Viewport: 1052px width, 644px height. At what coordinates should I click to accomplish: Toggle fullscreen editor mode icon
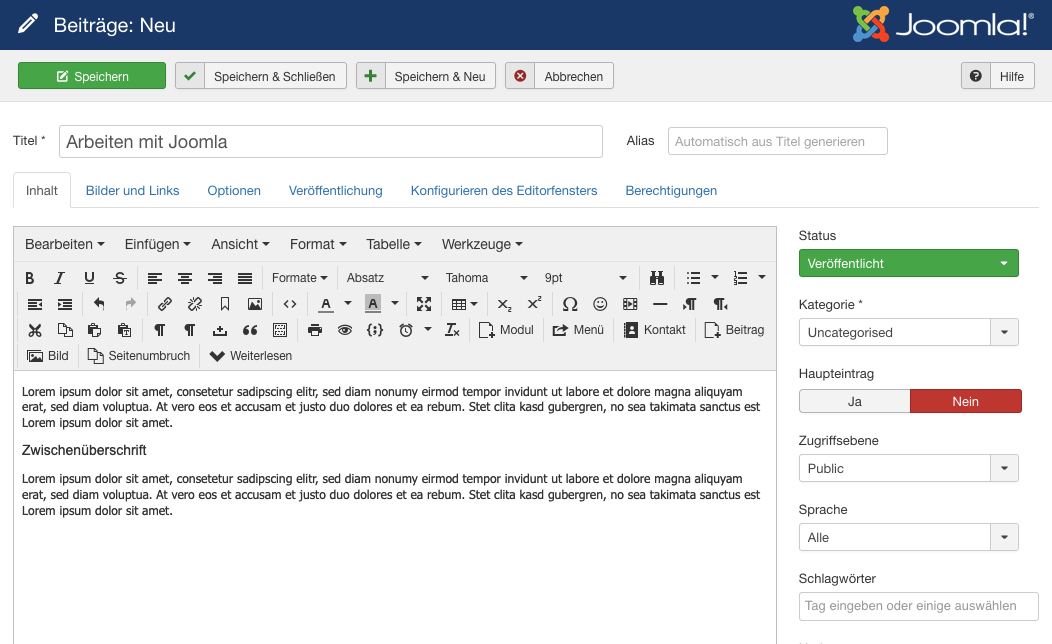pos(424,304)
